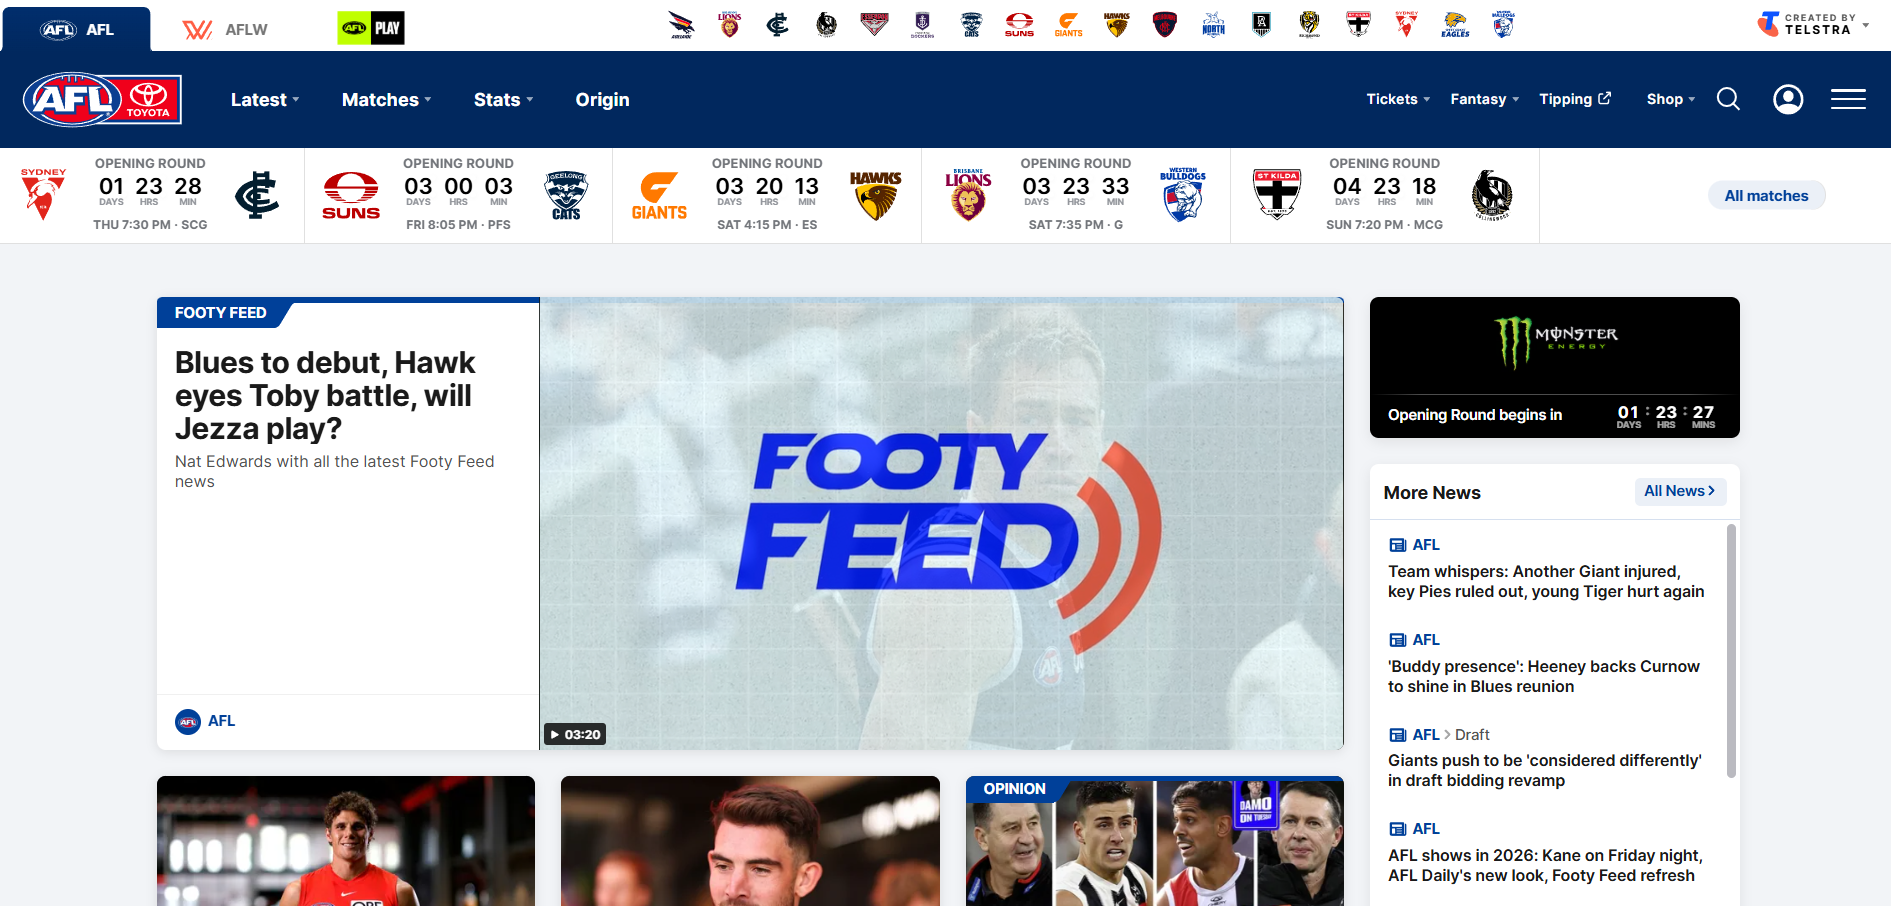
Task: Open the OPINION article thumbnail
Action: tap(1155, 841)
